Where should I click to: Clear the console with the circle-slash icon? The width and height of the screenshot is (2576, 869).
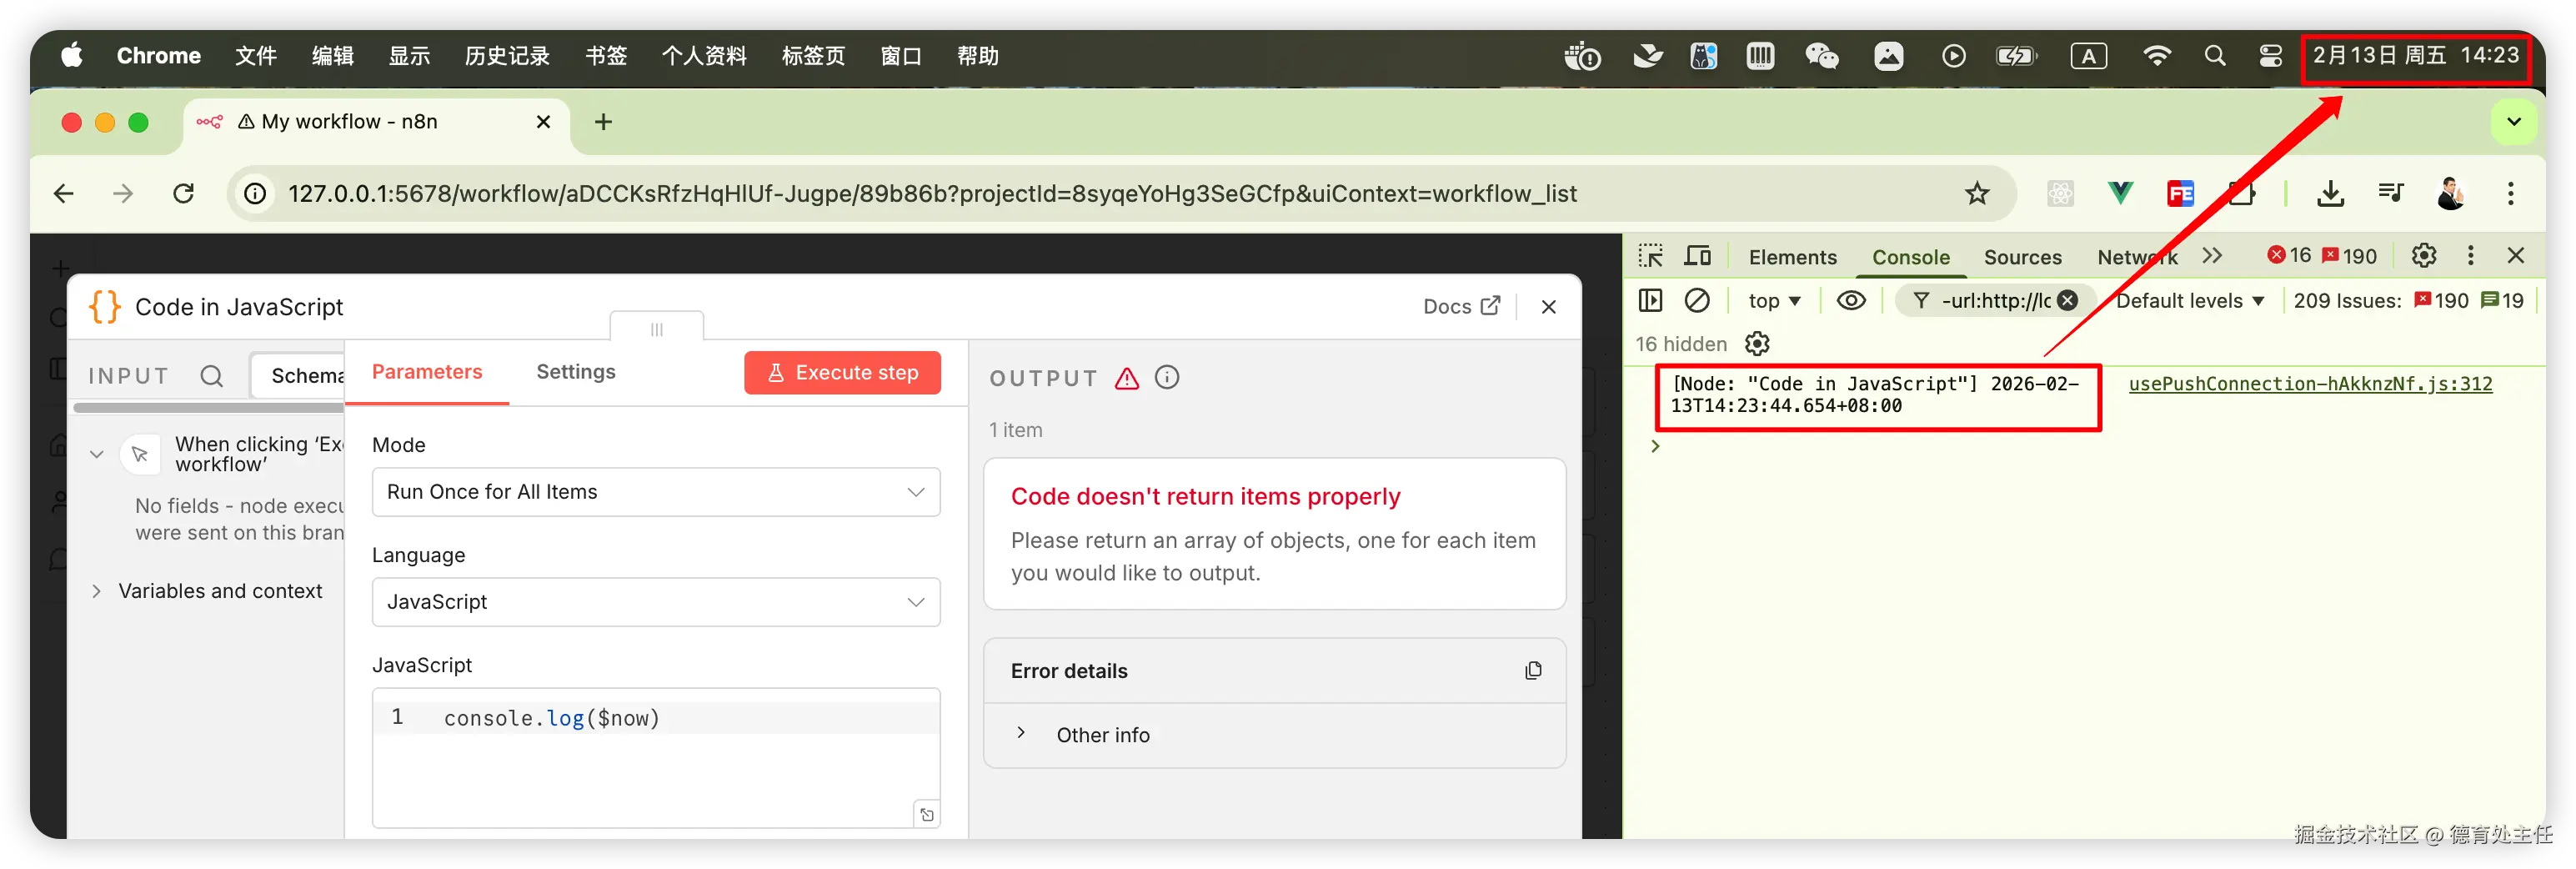[1697, 300]
